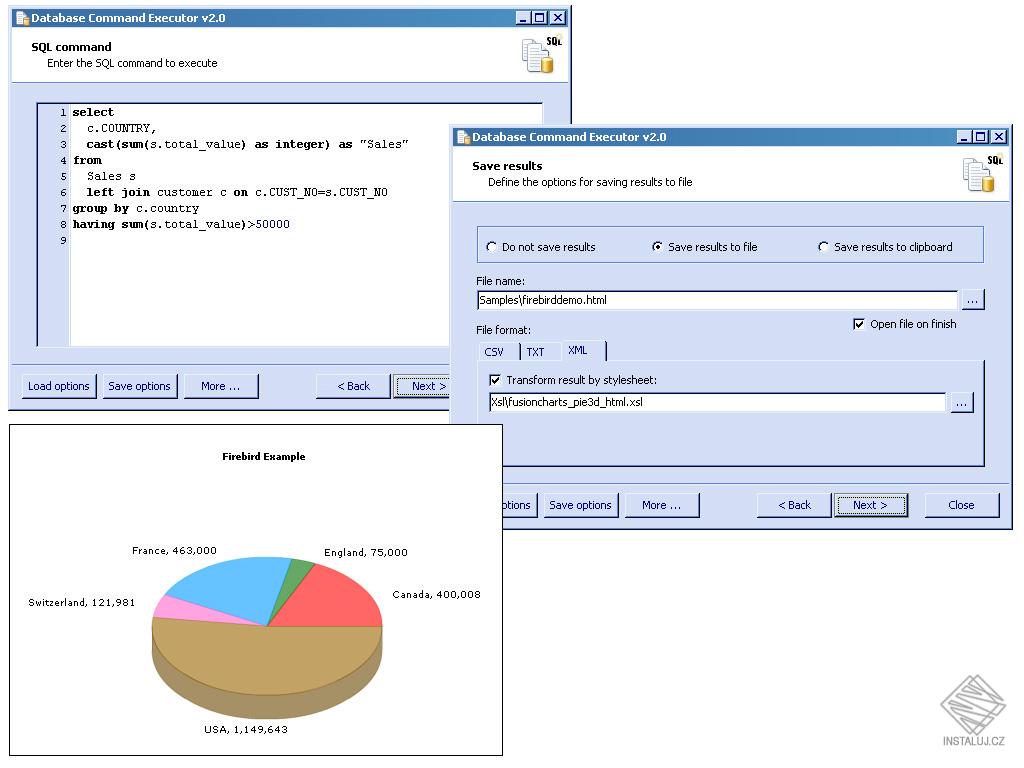Viewport: 1024px width, 768px height.
Task: Click the SQL icon in the Save results header
Action: [x=978, y=174]
